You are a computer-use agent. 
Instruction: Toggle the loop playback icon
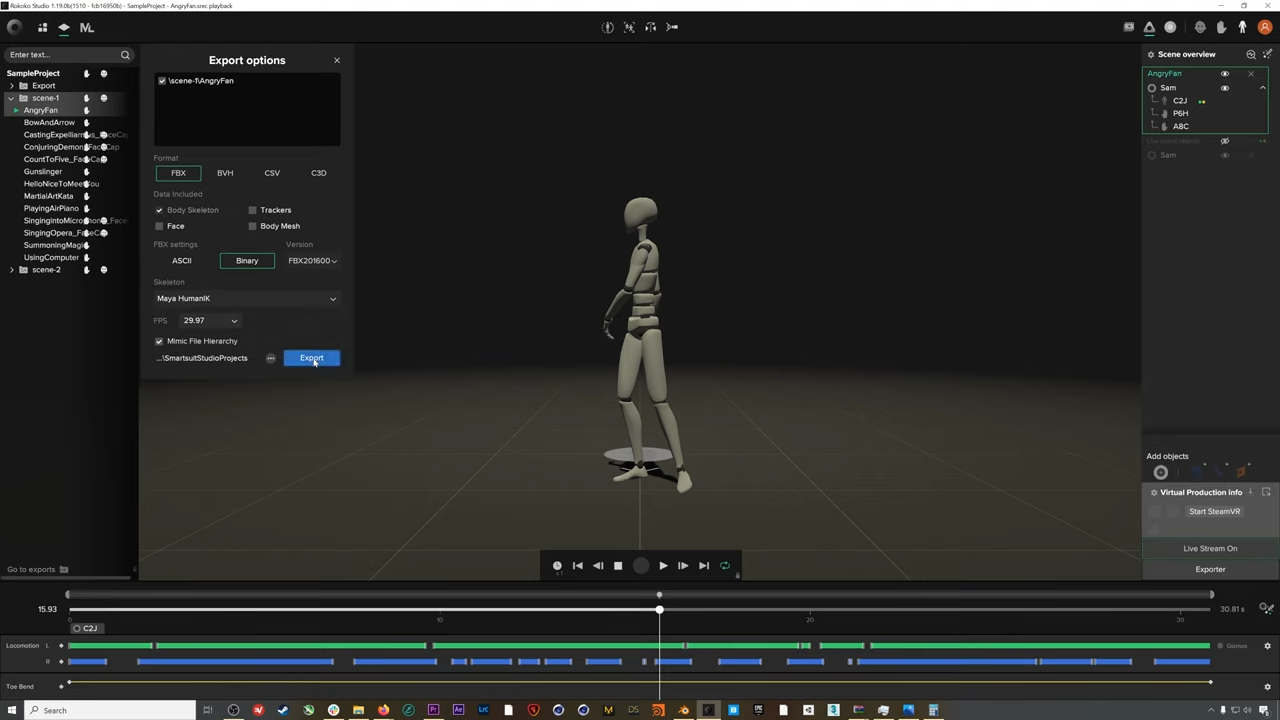point(725,566)
